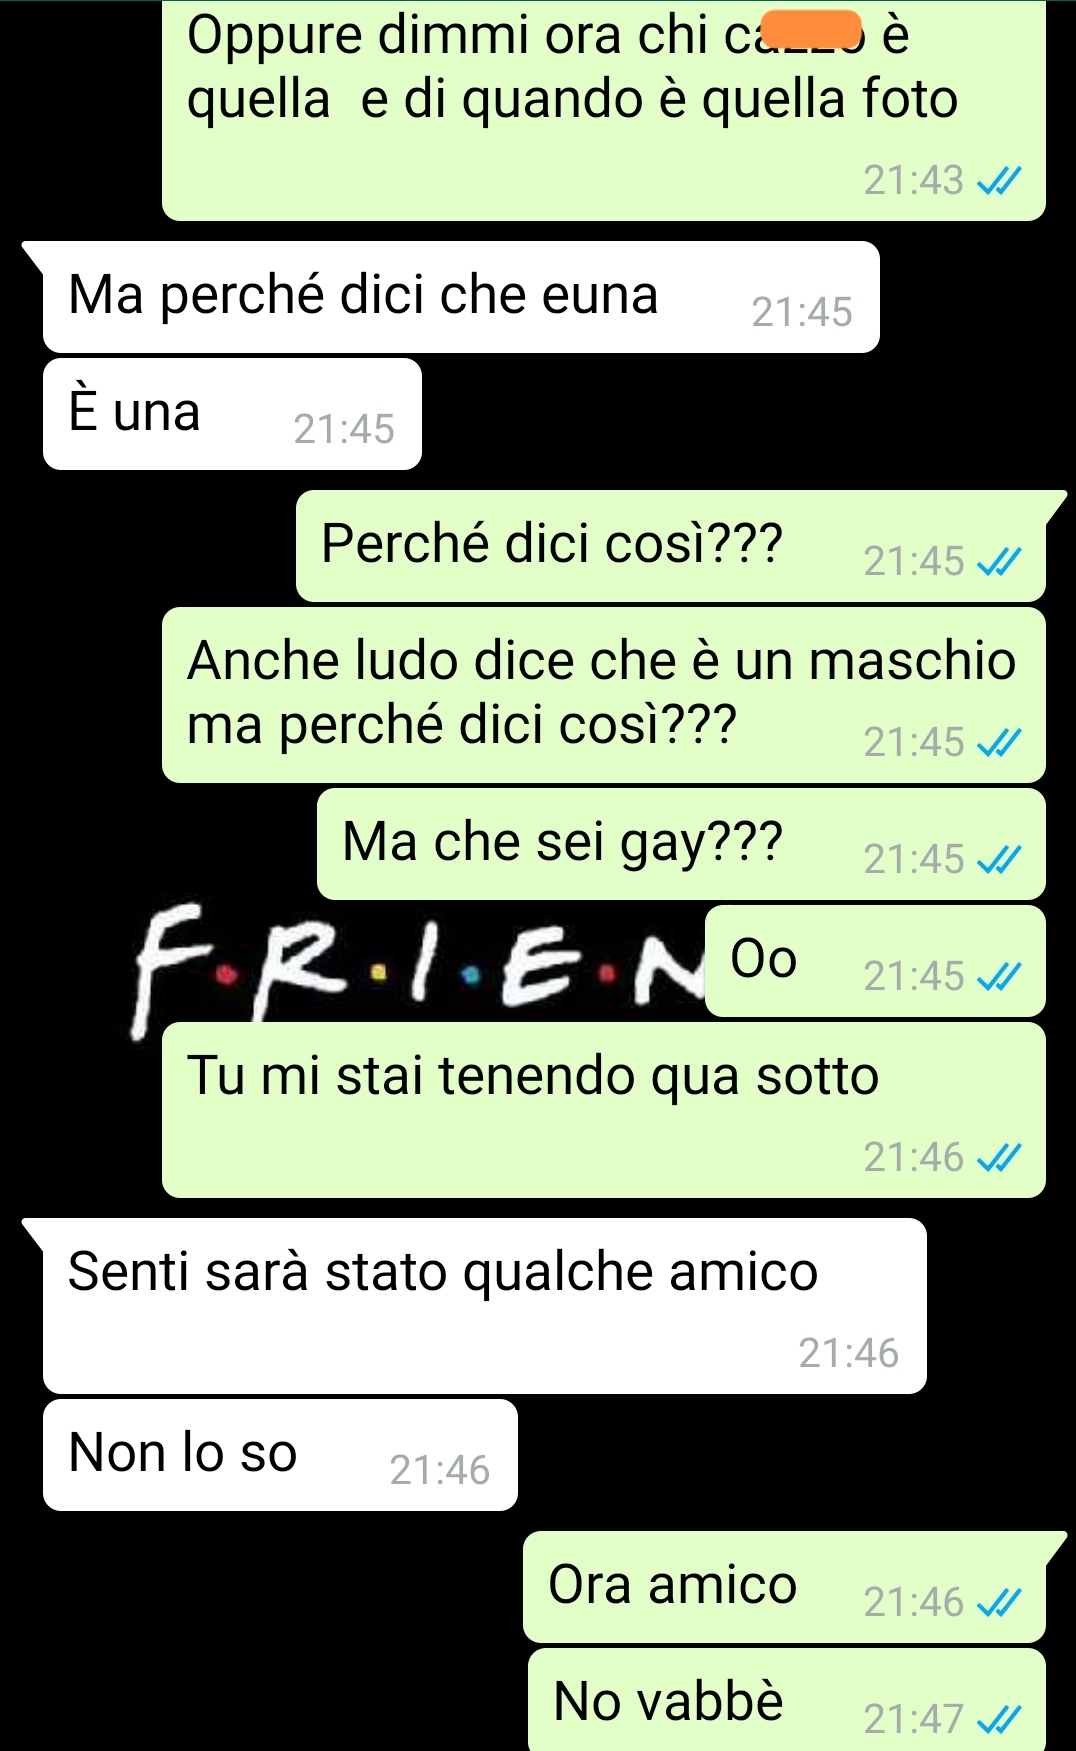Click the 21:46 ticks under 'Tu mi stai'
Image resolution: width=1076 pixels, height=1751 pixels.
pyautogui.click(x=999, y=1158)
